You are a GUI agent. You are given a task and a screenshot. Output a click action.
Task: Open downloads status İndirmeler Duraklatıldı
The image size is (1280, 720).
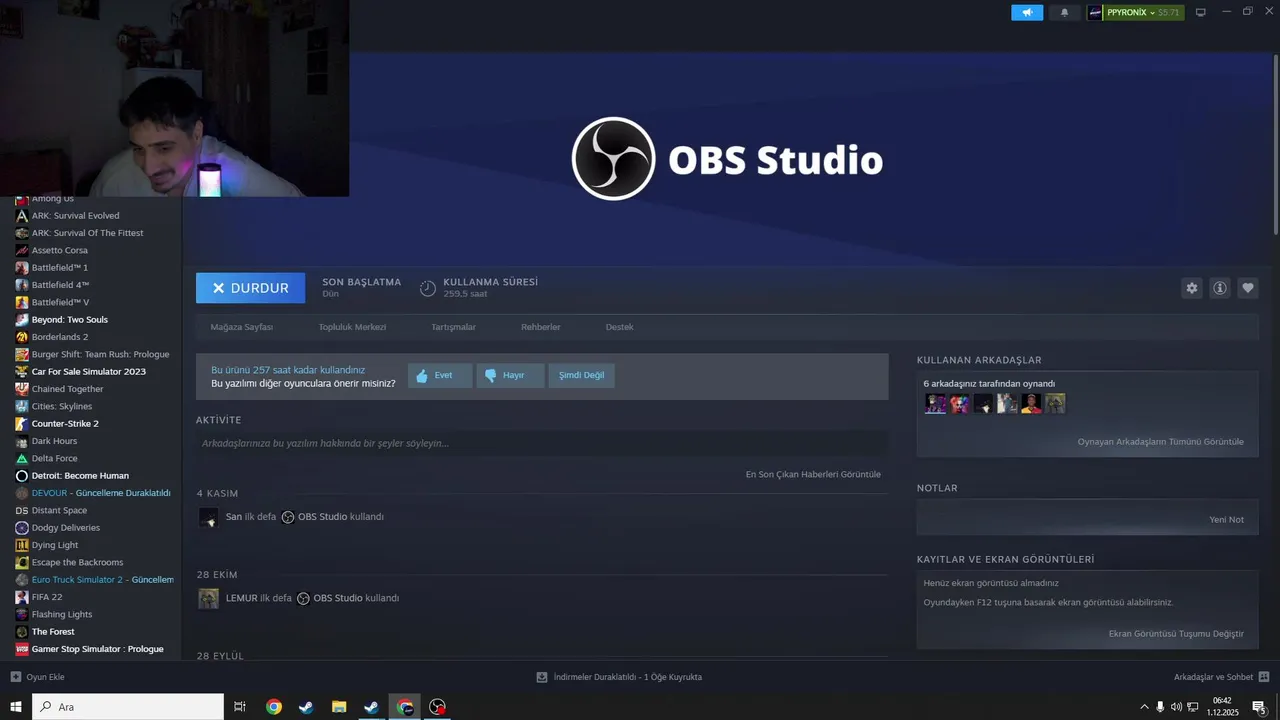click(620, 677)
